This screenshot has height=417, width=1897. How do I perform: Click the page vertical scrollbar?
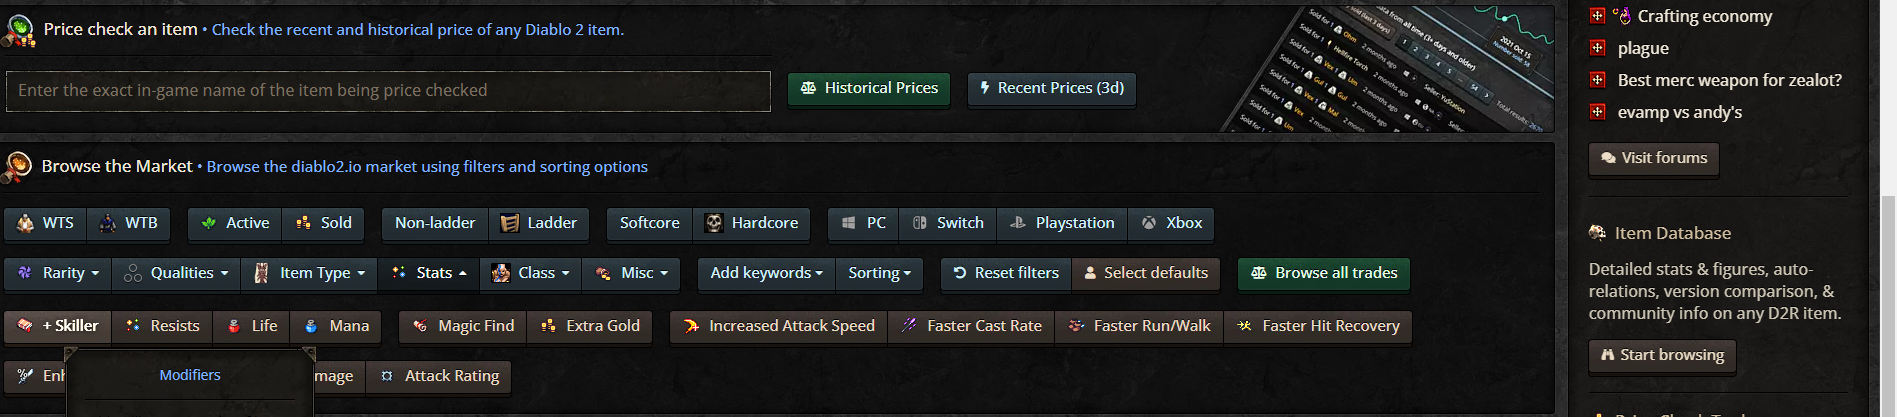pyautogui.click(x=1887, y=200)
